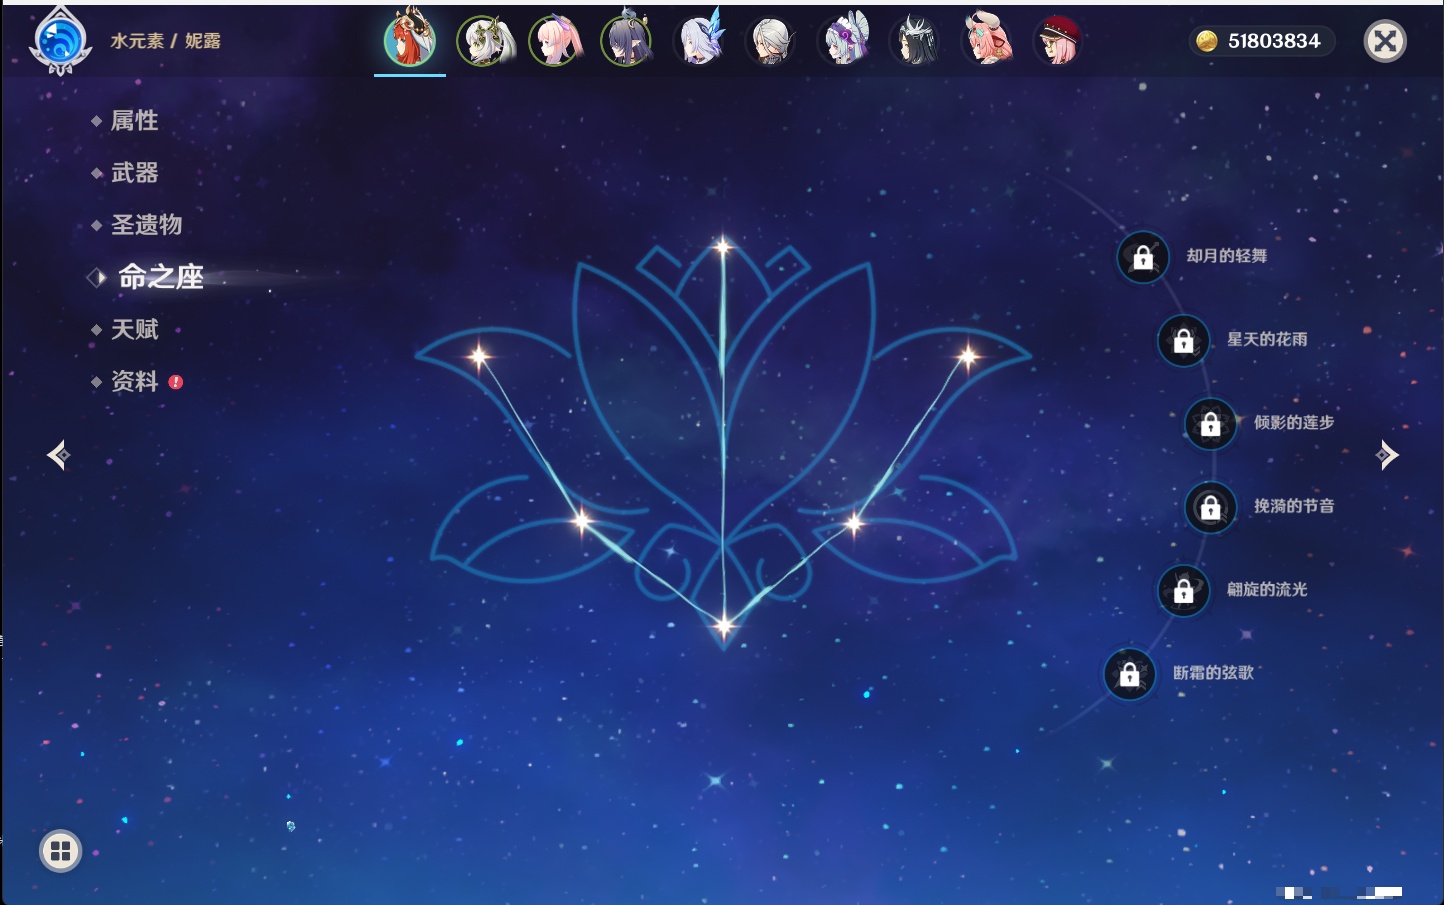
Task: Click the 水元素 / 妮露 character title
Action: (x=166, y=41)
